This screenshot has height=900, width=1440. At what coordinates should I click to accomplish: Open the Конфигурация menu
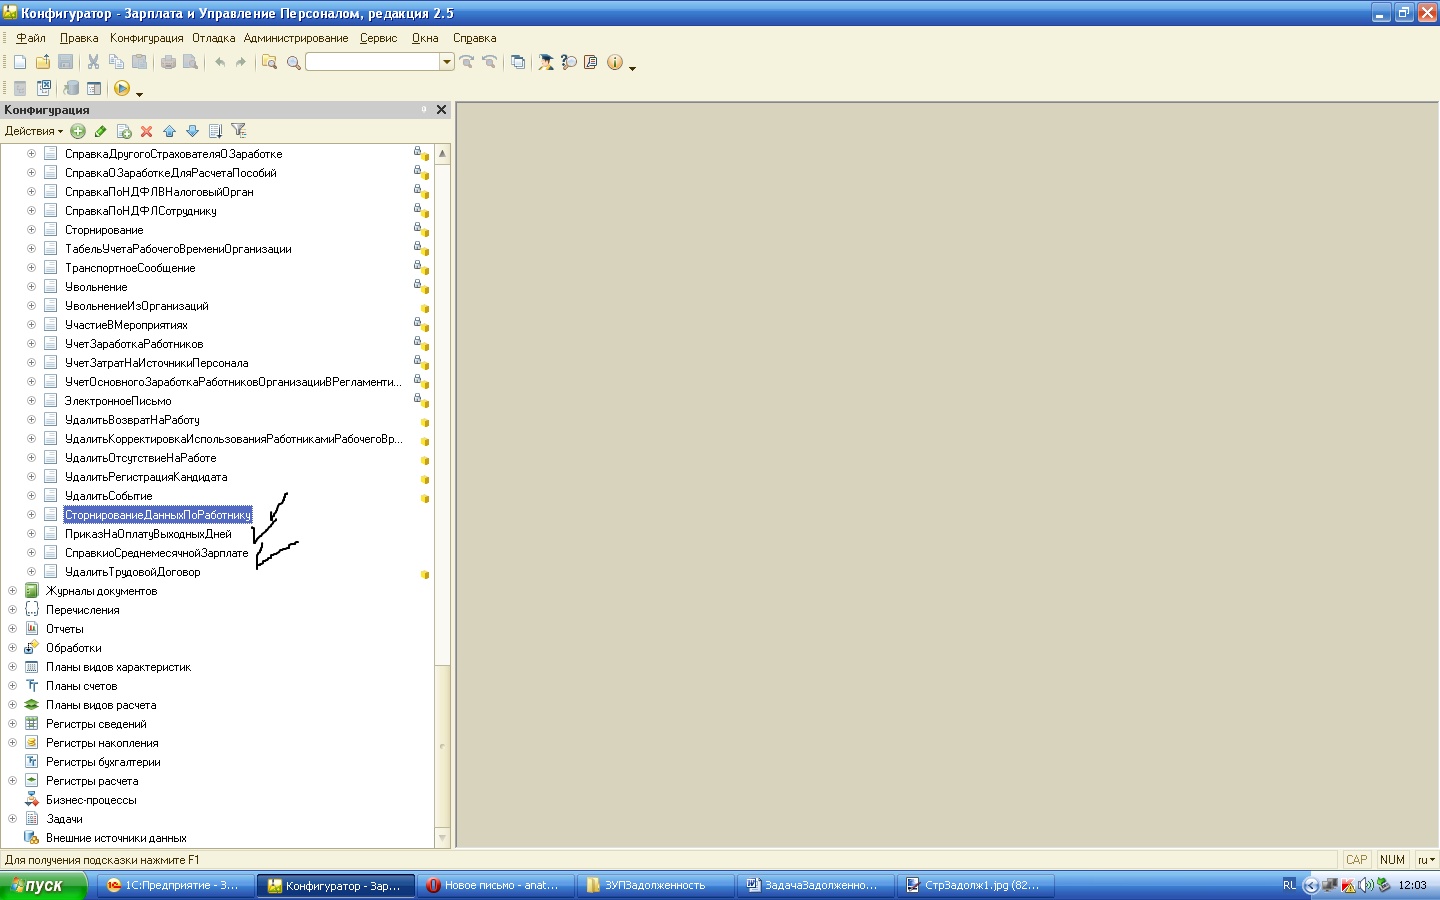click(146, 38)
